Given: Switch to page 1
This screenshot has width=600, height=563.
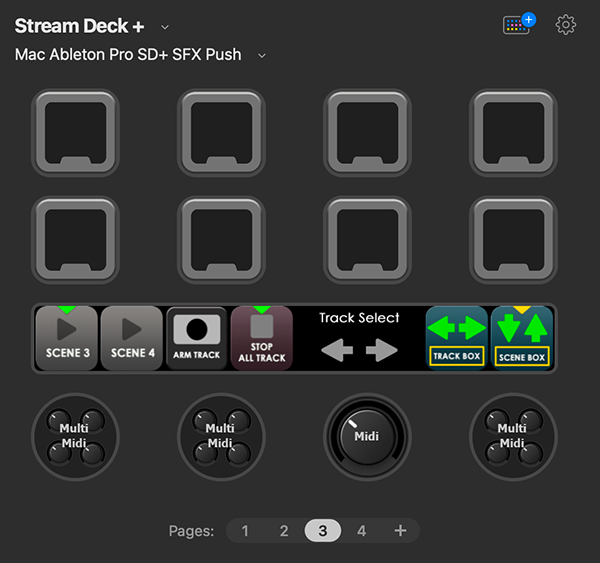Looking at the screenshot, I should (245, 531).
